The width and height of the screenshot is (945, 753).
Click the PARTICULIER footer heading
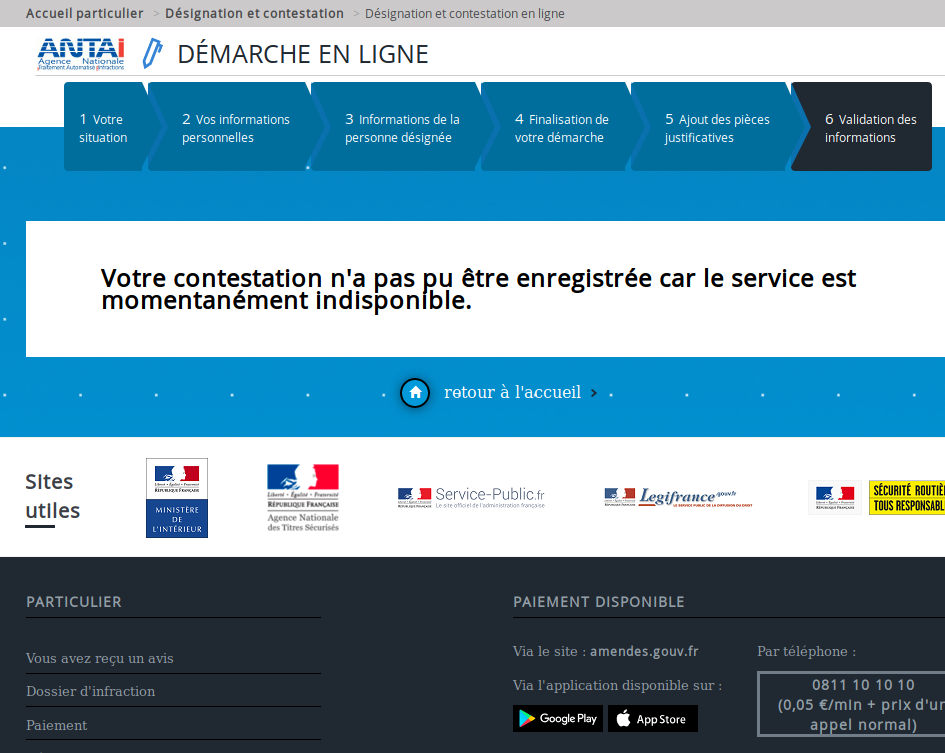tap(74, 602)
